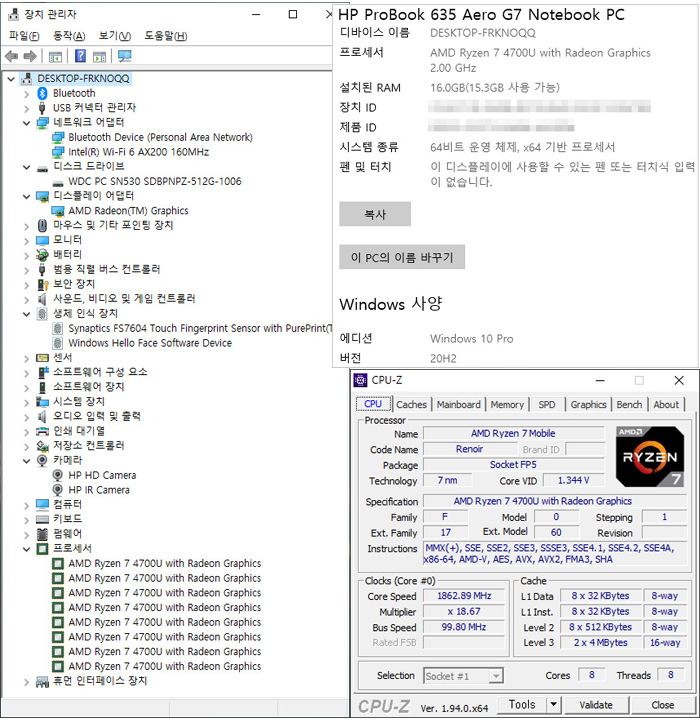Select Bluetooth Device (Personal Area Network)
The height and width of the screenshot is (721, 700).
click(161, 137)
